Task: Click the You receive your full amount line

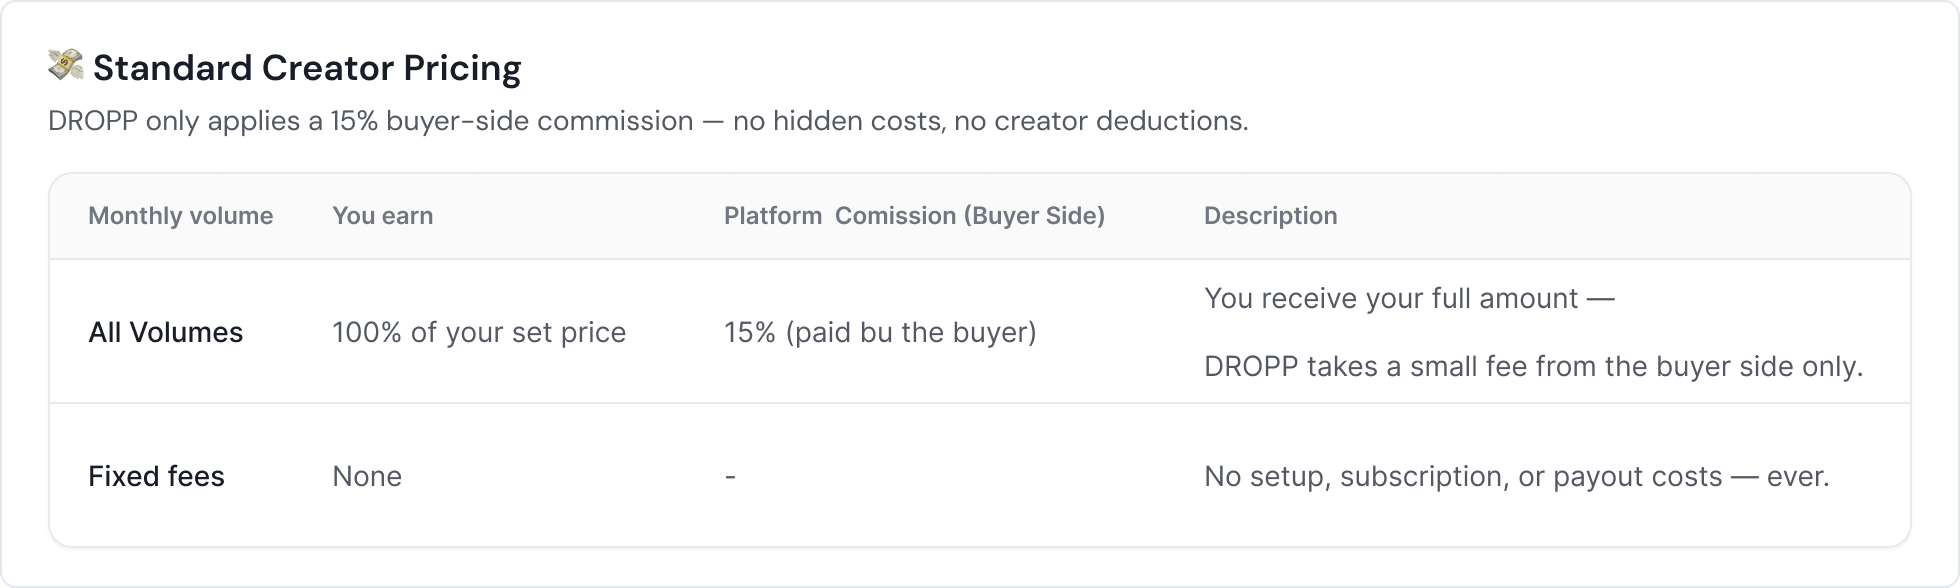Action: (1409, 298)
